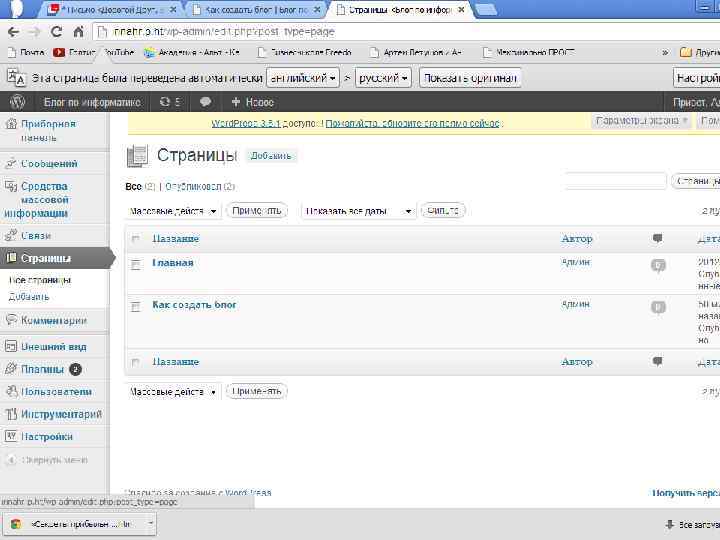Click the plugin icon for Плагины
720x540 pixels.
[x=11, y=369]
